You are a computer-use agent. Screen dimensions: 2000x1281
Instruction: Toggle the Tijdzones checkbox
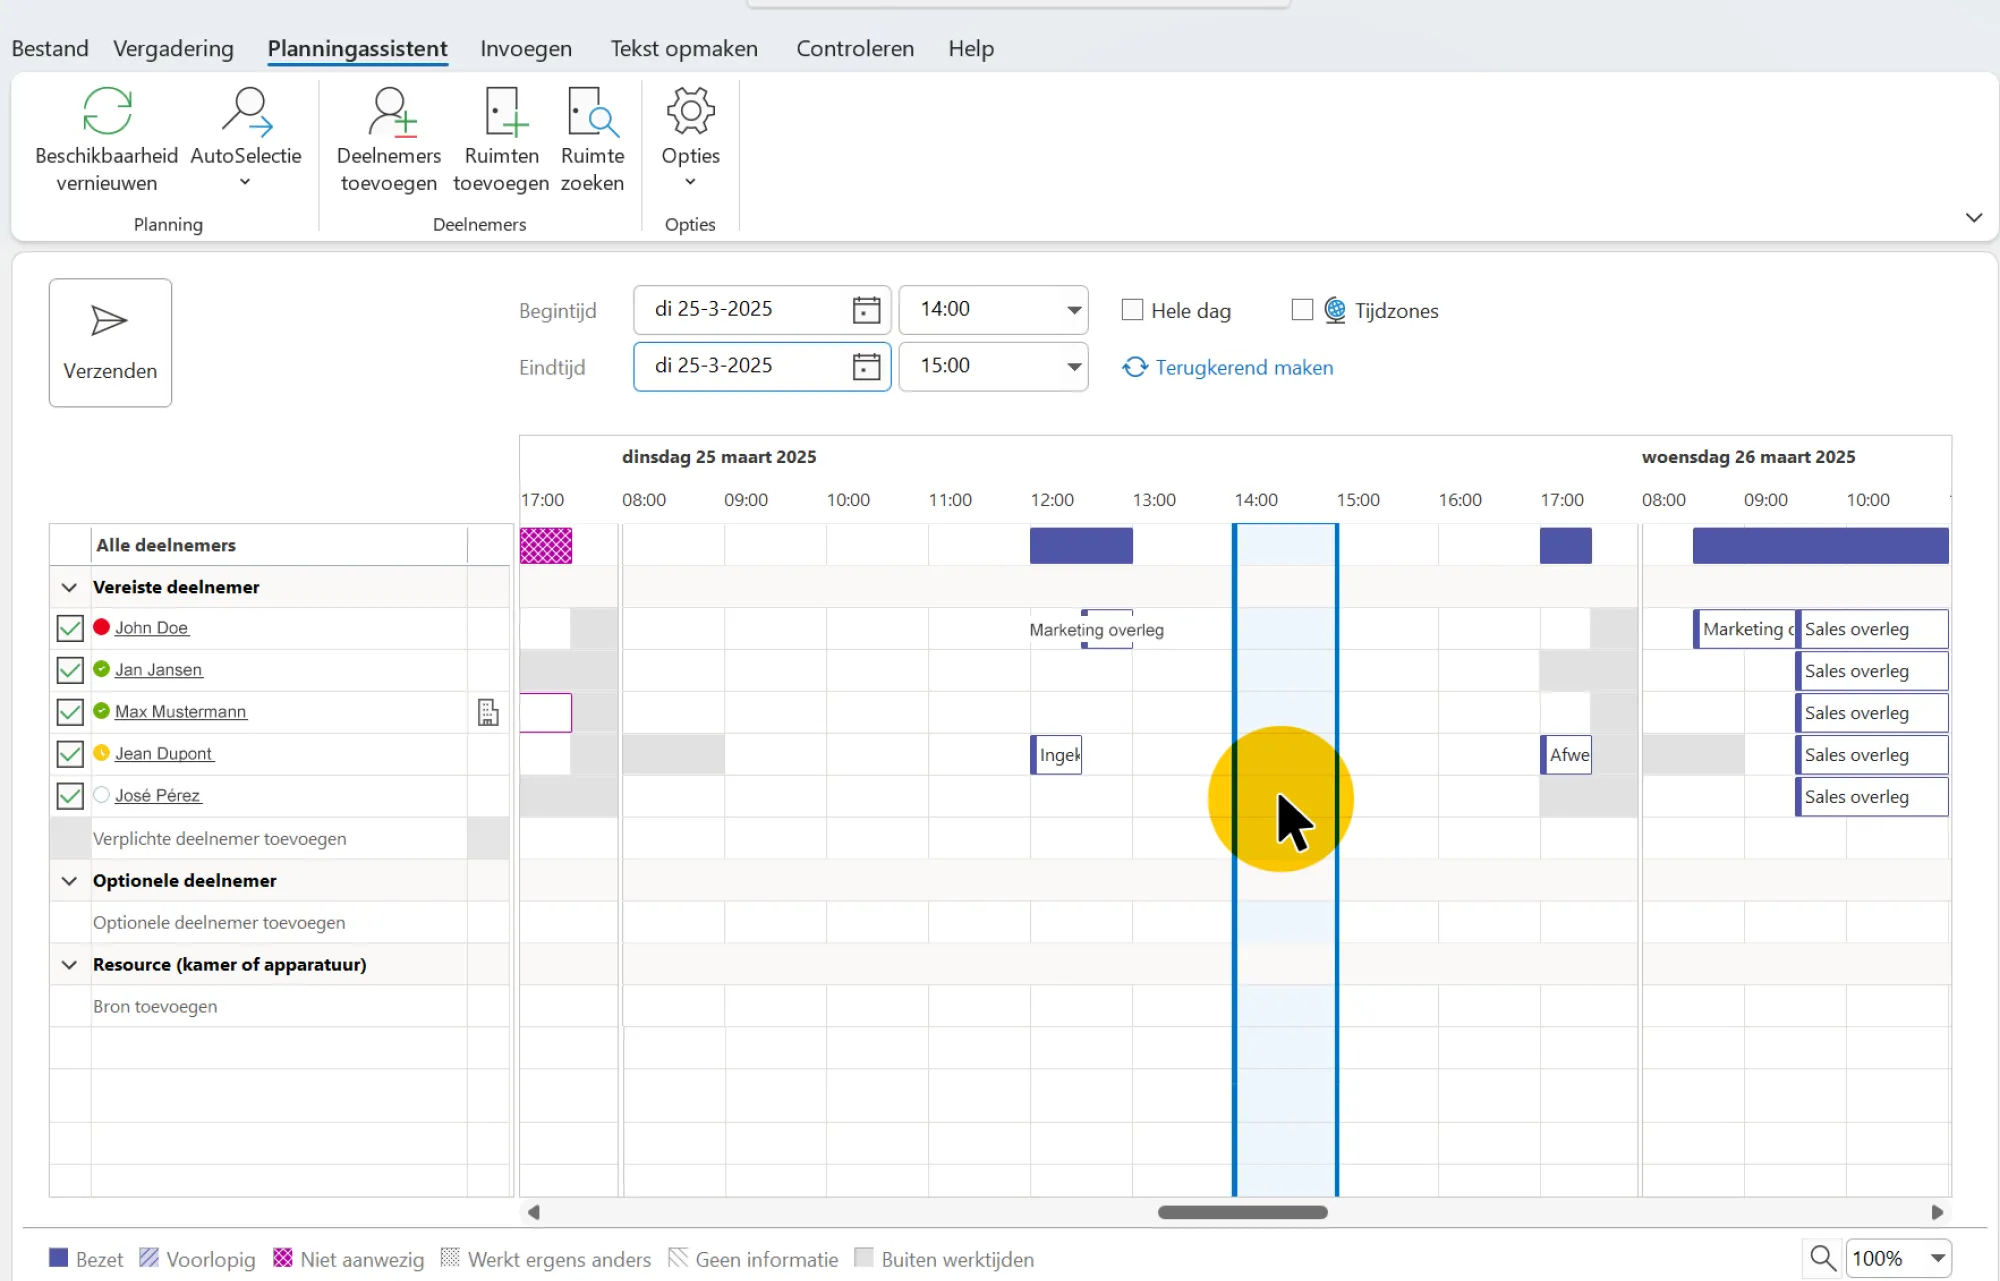coord(1302,310)
